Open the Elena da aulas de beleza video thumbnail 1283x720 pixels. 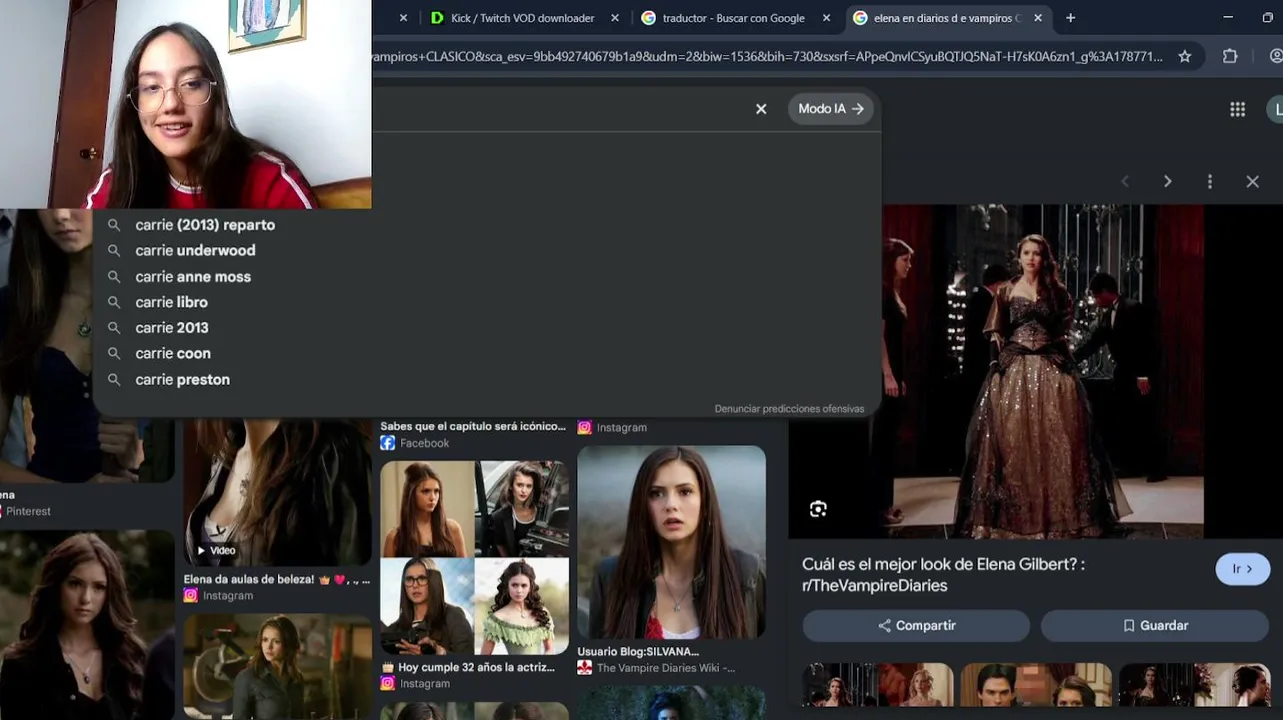(x=277, y=493)
